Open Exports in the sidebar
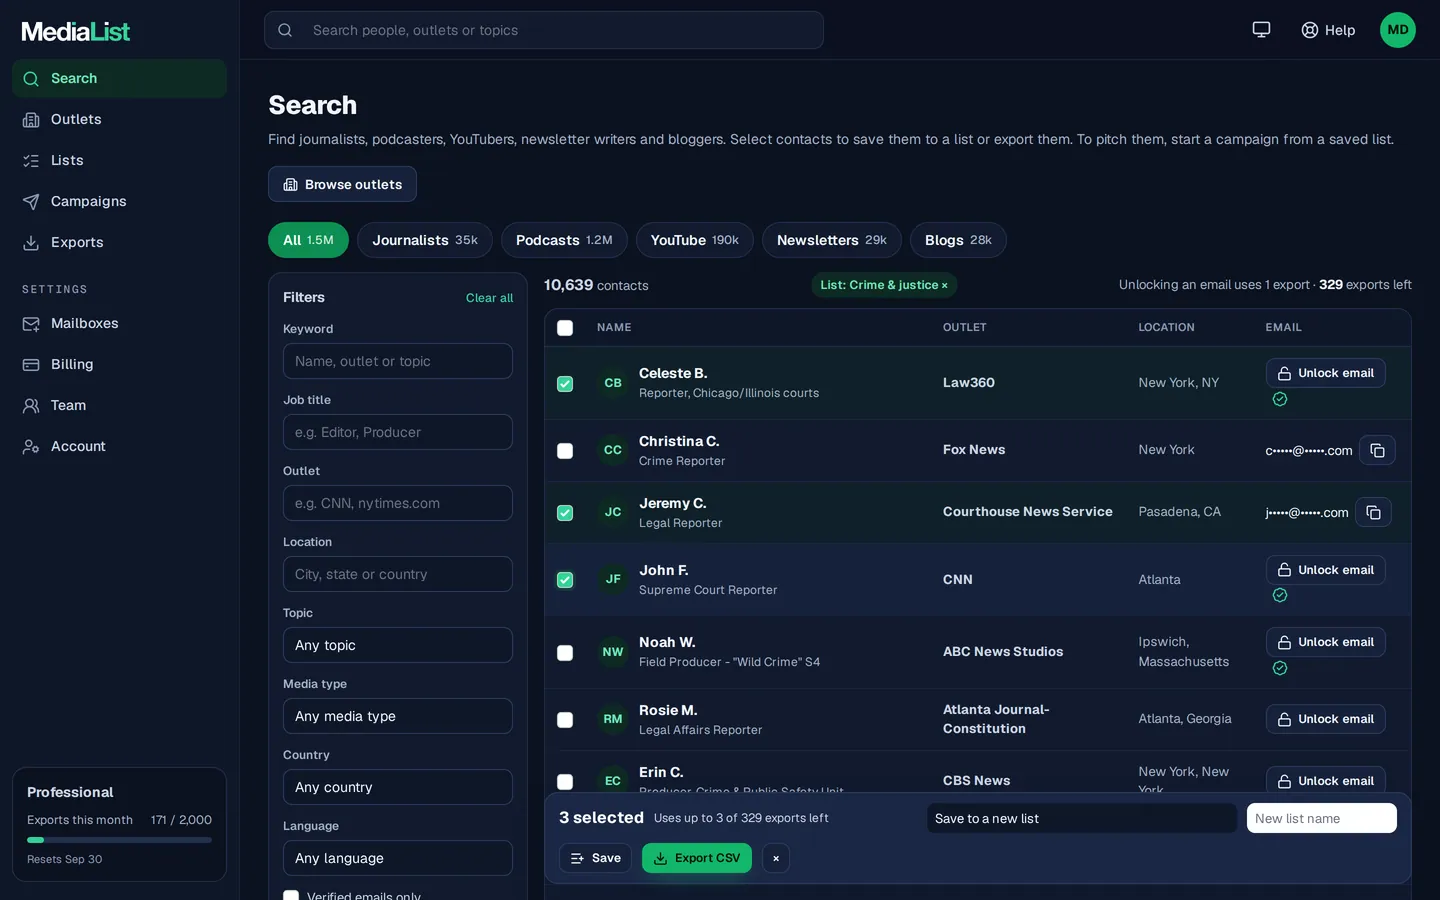This screenshot has width=1440, height=900. click(119, 242)
